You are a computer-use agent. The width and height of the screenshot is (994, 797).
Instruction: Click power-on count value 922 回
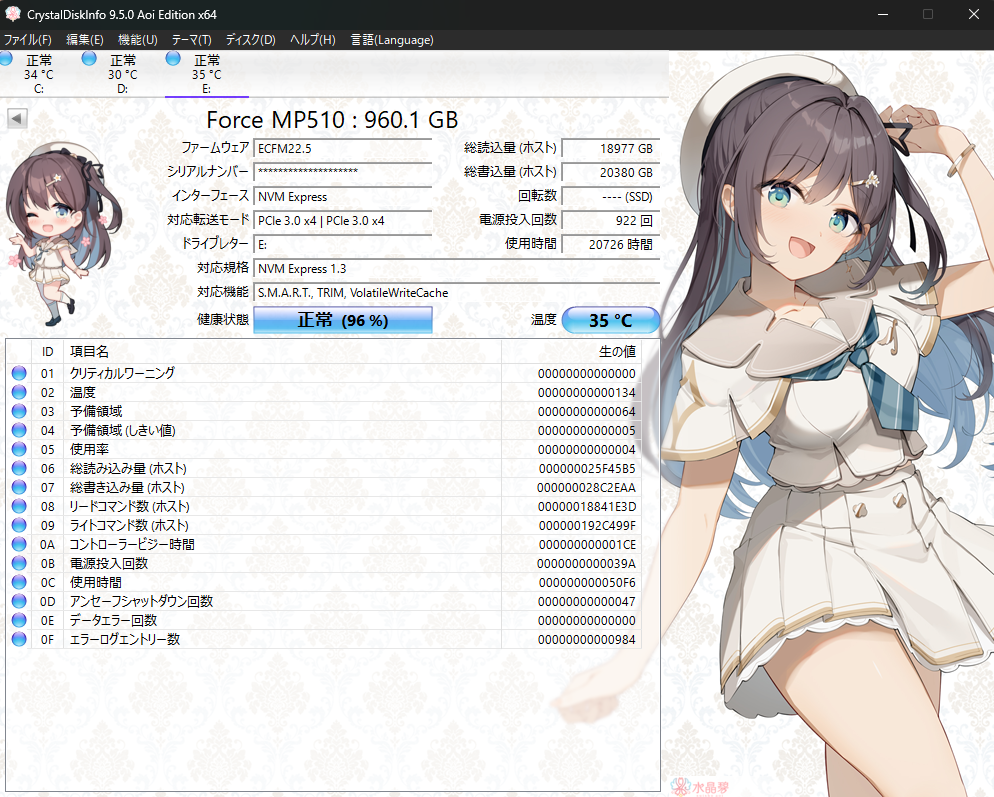611,221
